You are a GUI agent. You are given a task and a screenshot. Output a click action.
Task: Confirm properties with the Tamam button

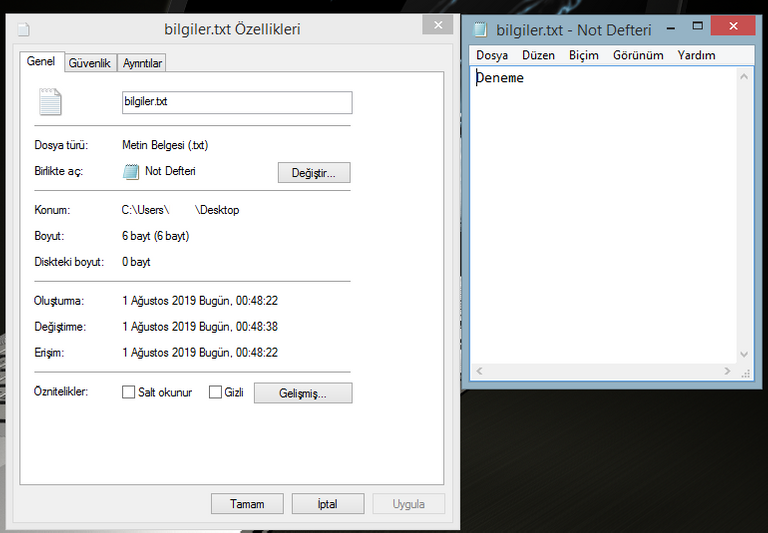247,504
